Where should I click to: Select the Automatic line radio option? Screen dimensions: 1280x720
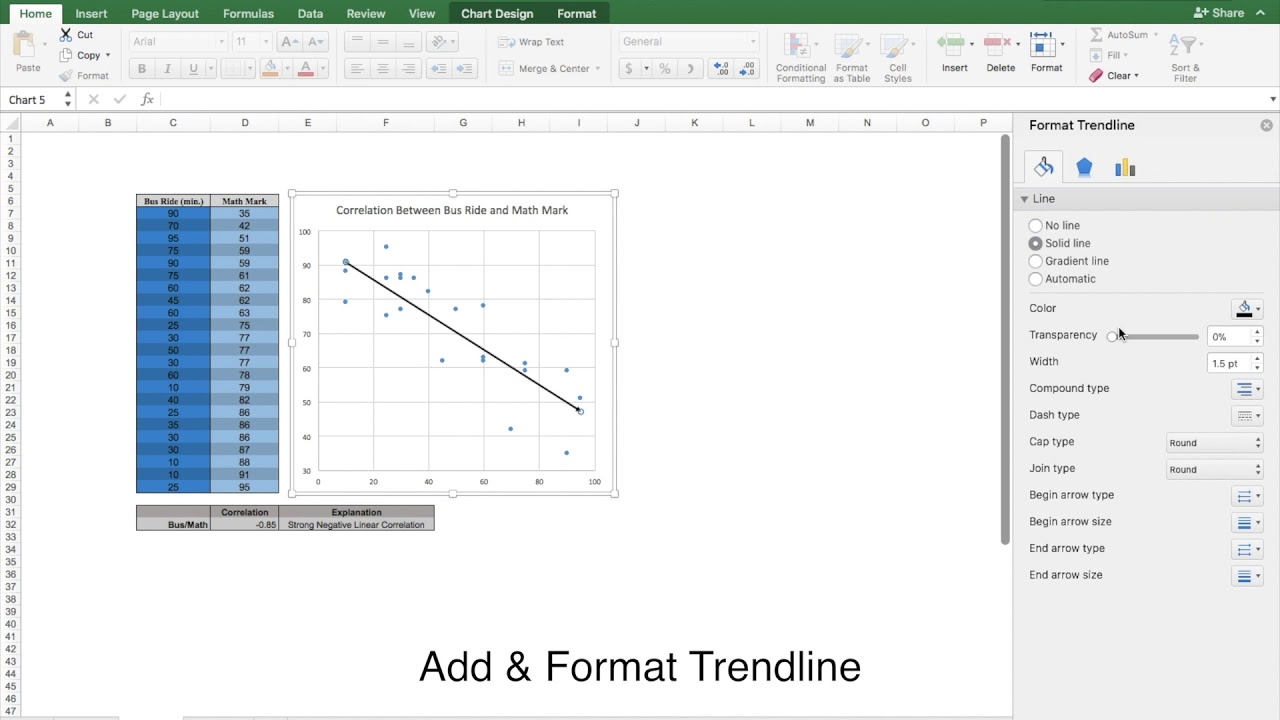(1035, 279)
